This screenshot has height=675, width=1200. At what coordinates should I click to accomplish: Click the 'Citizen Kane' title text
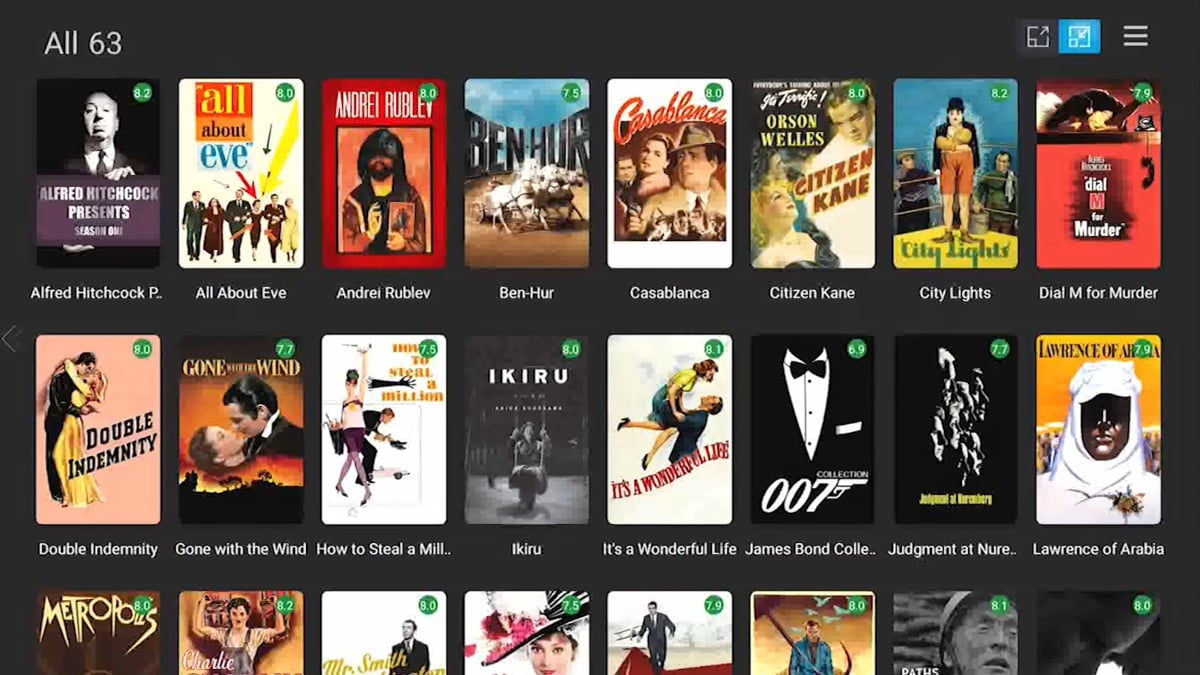pyautogui.click(x=812, y=293)
